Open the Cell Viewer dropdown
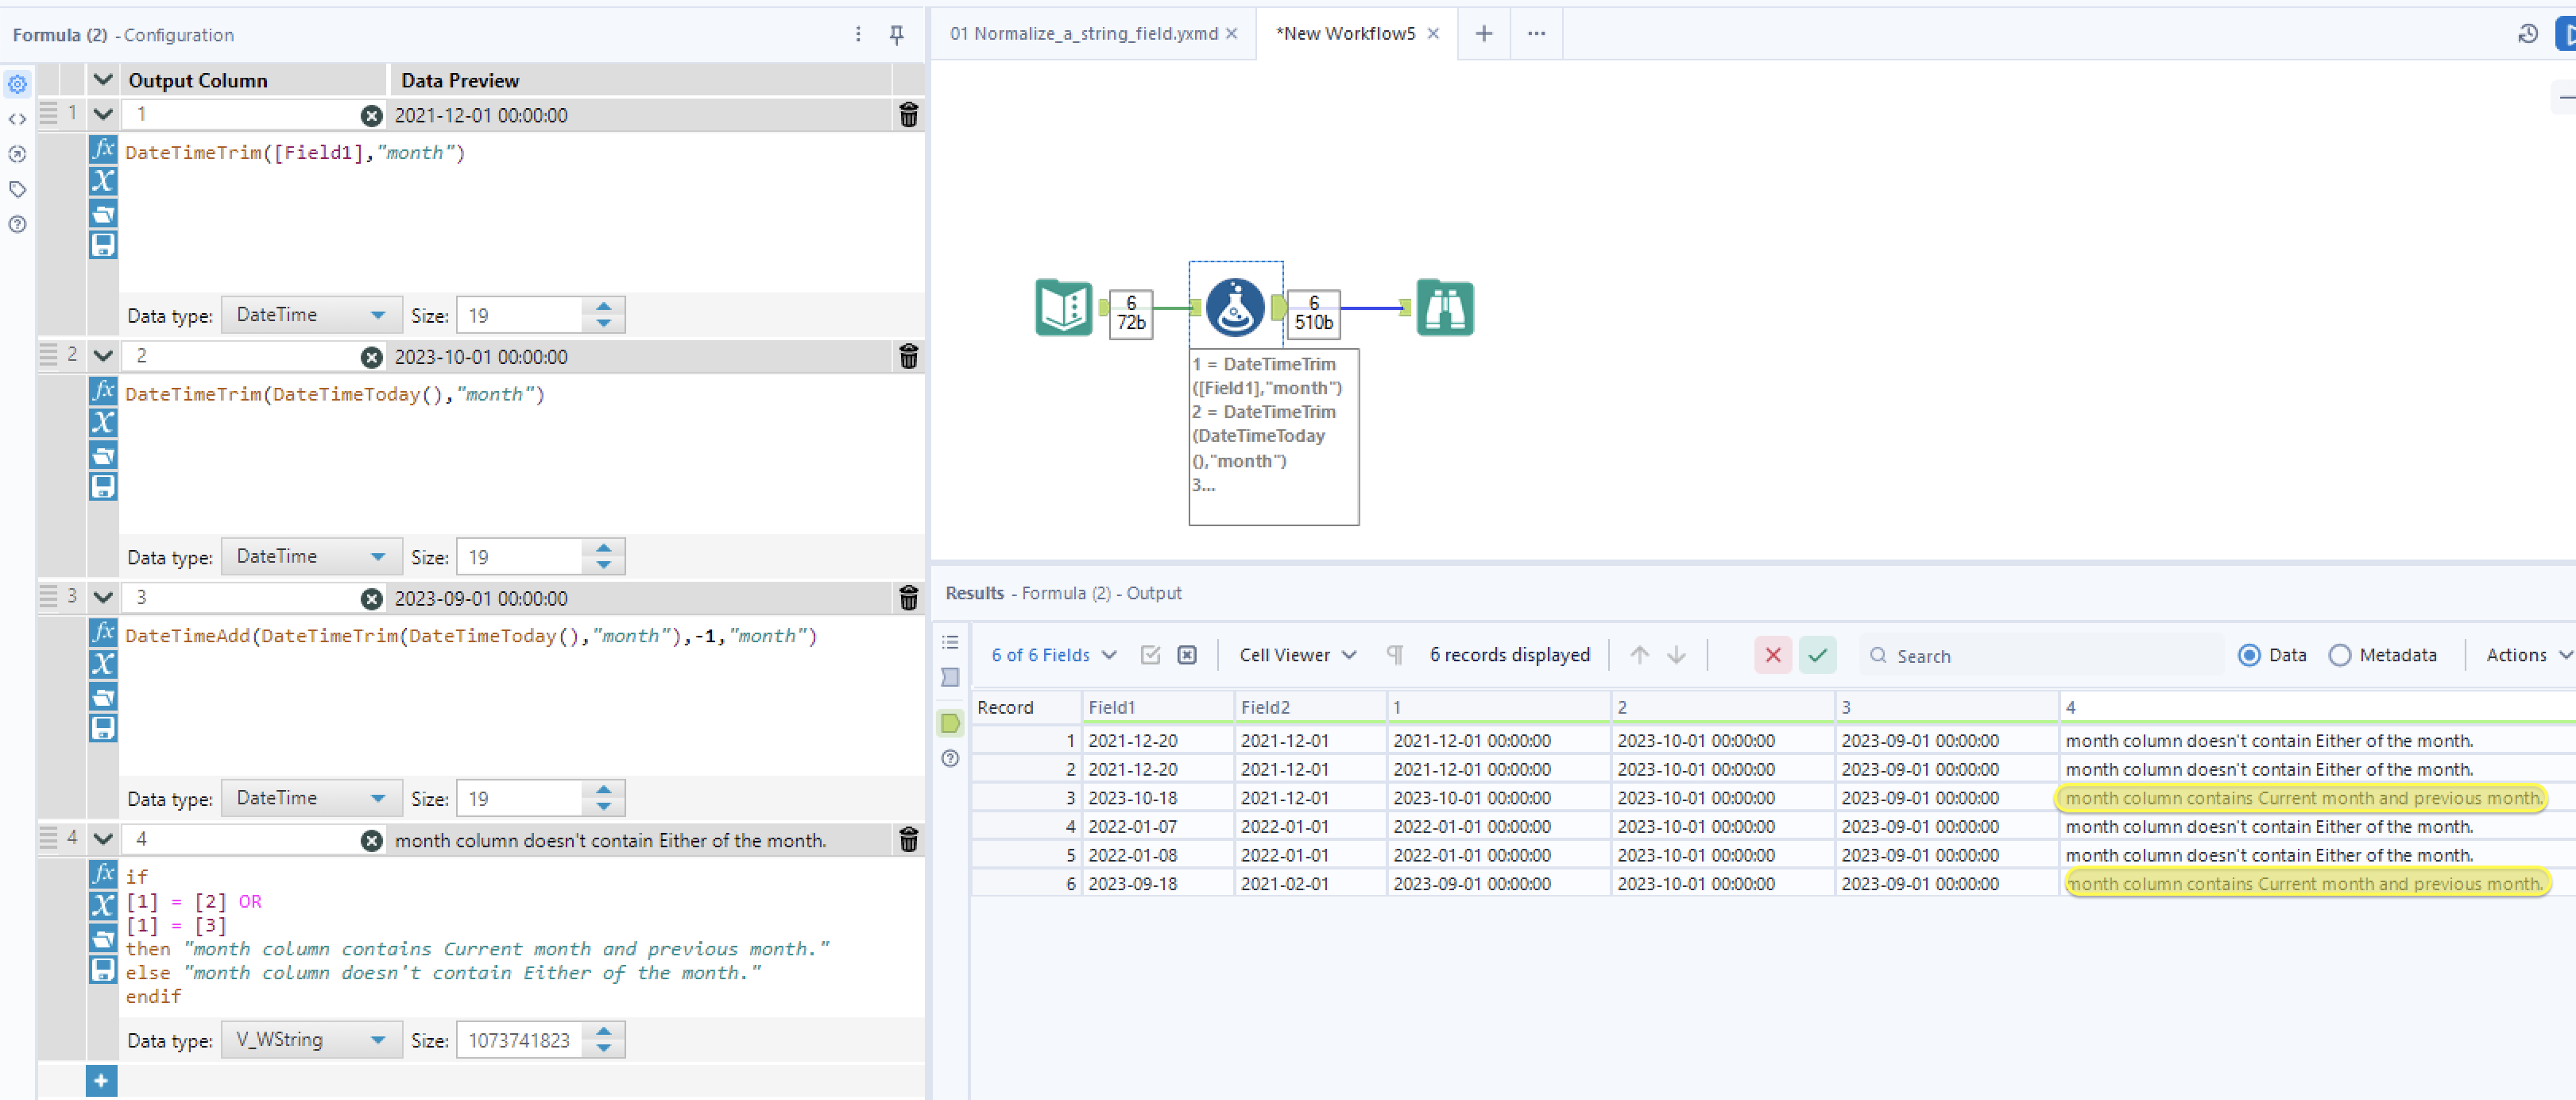Image resolution: width=2576 pixels, height=1100 pixels. (1297, 655)
